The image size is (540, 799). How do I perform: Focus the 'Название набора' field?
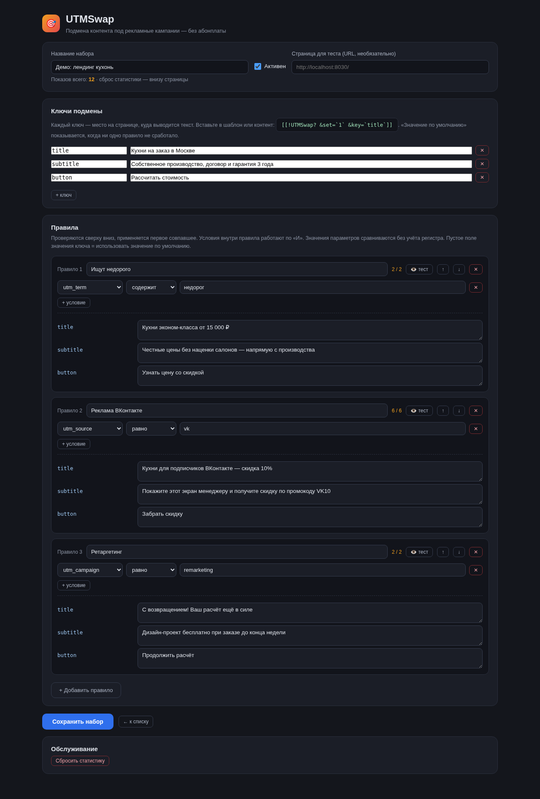click(149, 67)
